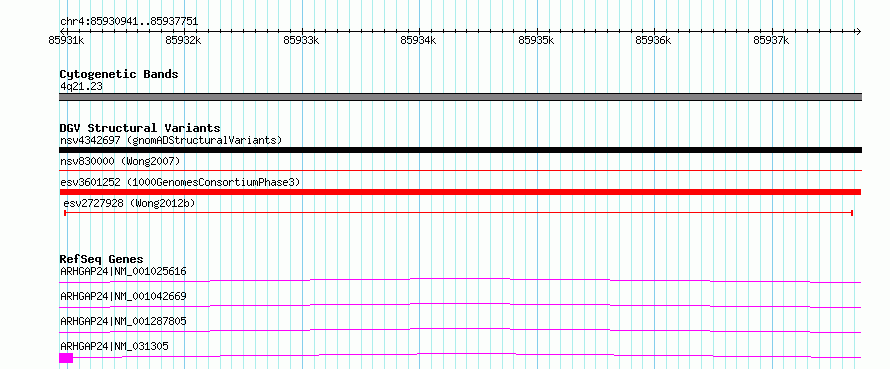This screenshot has height=369, width=890.
Task: Open the ARHGAP24|NM_001042669 transcript label
Action: click(123, 296)
